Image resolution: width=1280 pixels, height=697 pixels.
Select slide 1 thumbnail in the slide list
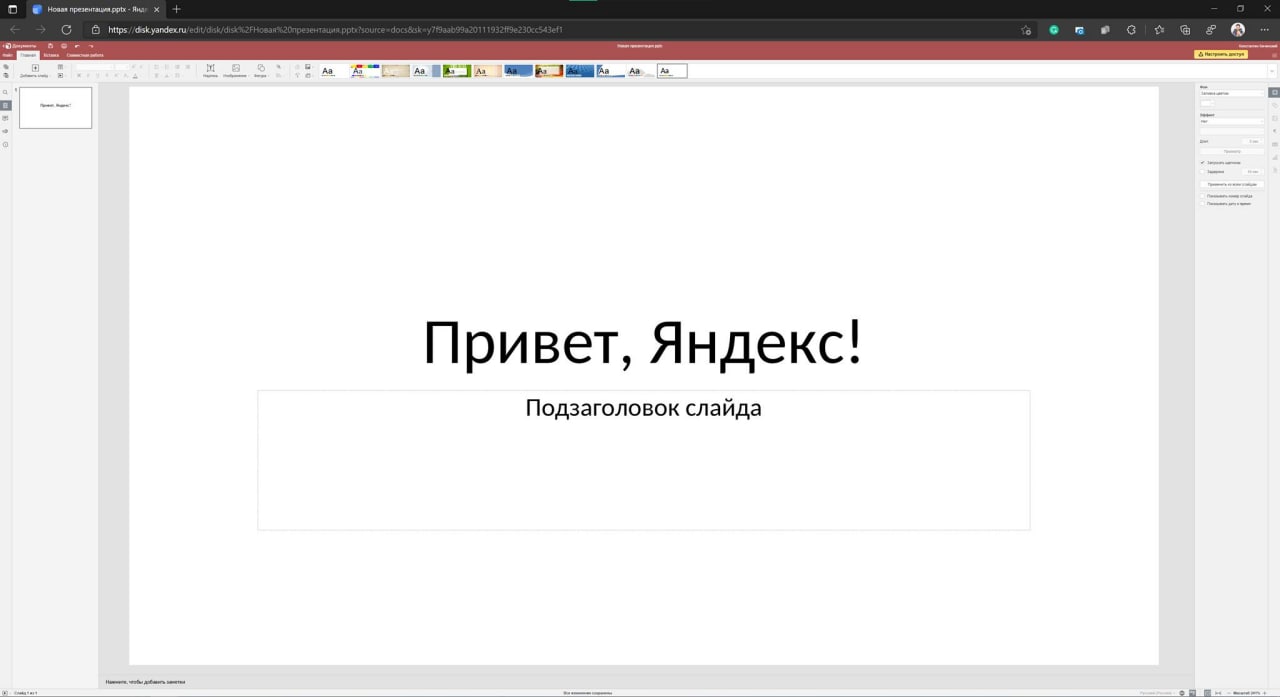coord(55,107)
